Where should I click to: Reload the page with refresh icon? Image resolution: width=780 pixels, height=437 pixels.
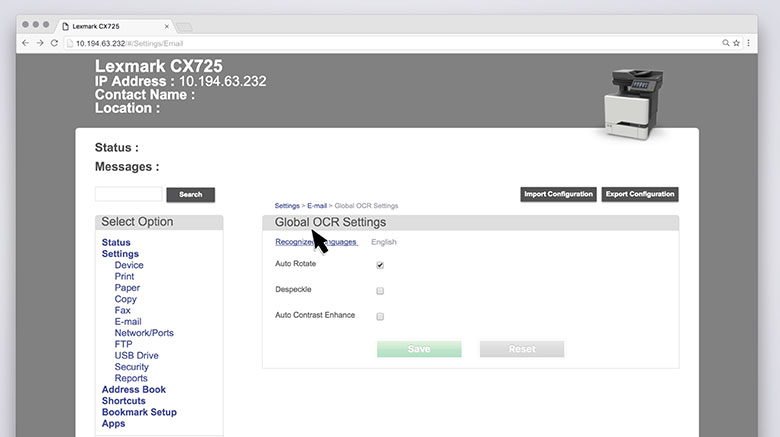coord(54,43)
